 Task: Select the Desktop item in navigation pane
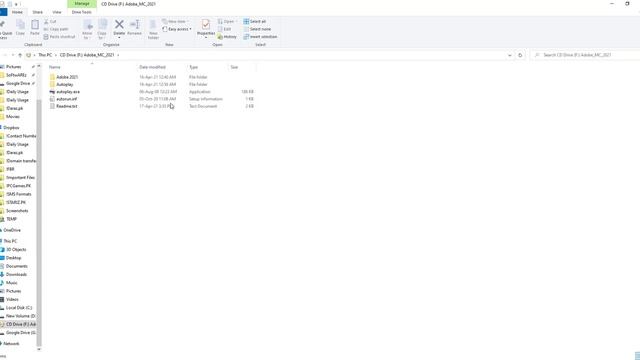(13, 258)
